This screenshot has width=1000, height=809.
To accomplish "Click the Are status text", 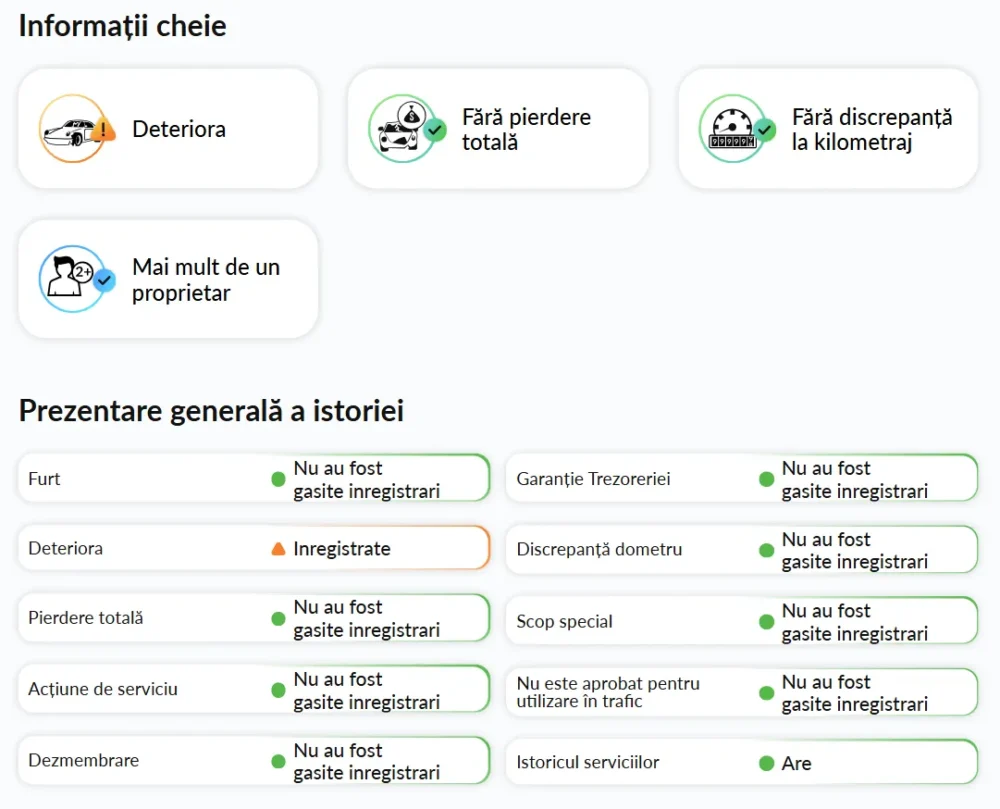I will pyautogui.click(x=797, y=763).
